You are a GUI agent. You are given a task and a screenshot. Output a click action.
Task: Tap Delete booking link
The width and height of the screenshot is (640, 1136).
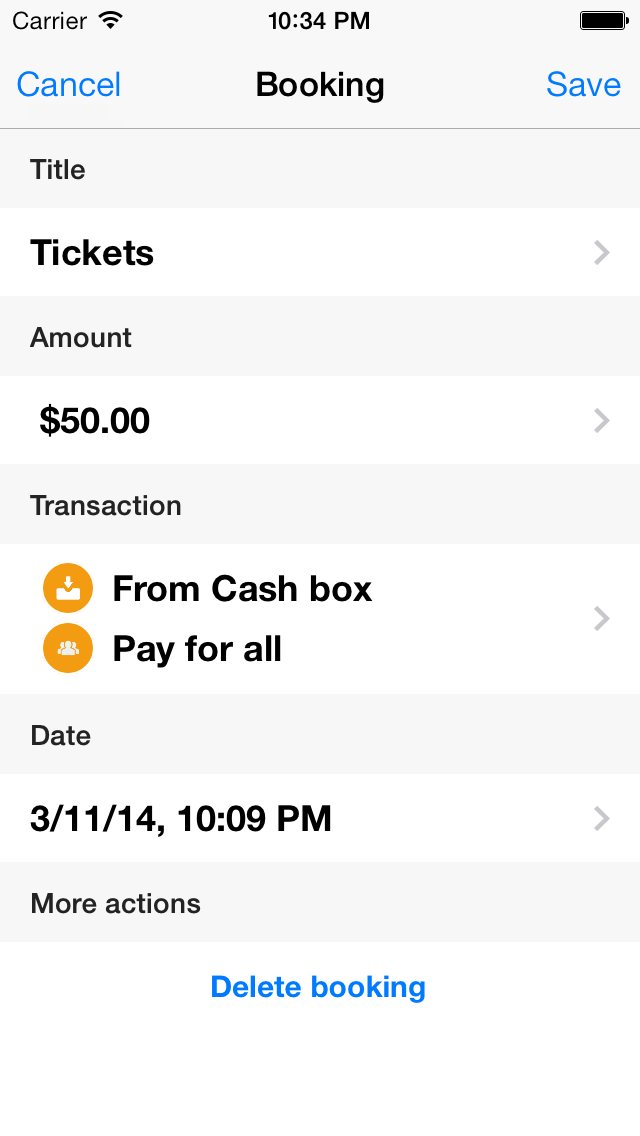click(318, 987)
